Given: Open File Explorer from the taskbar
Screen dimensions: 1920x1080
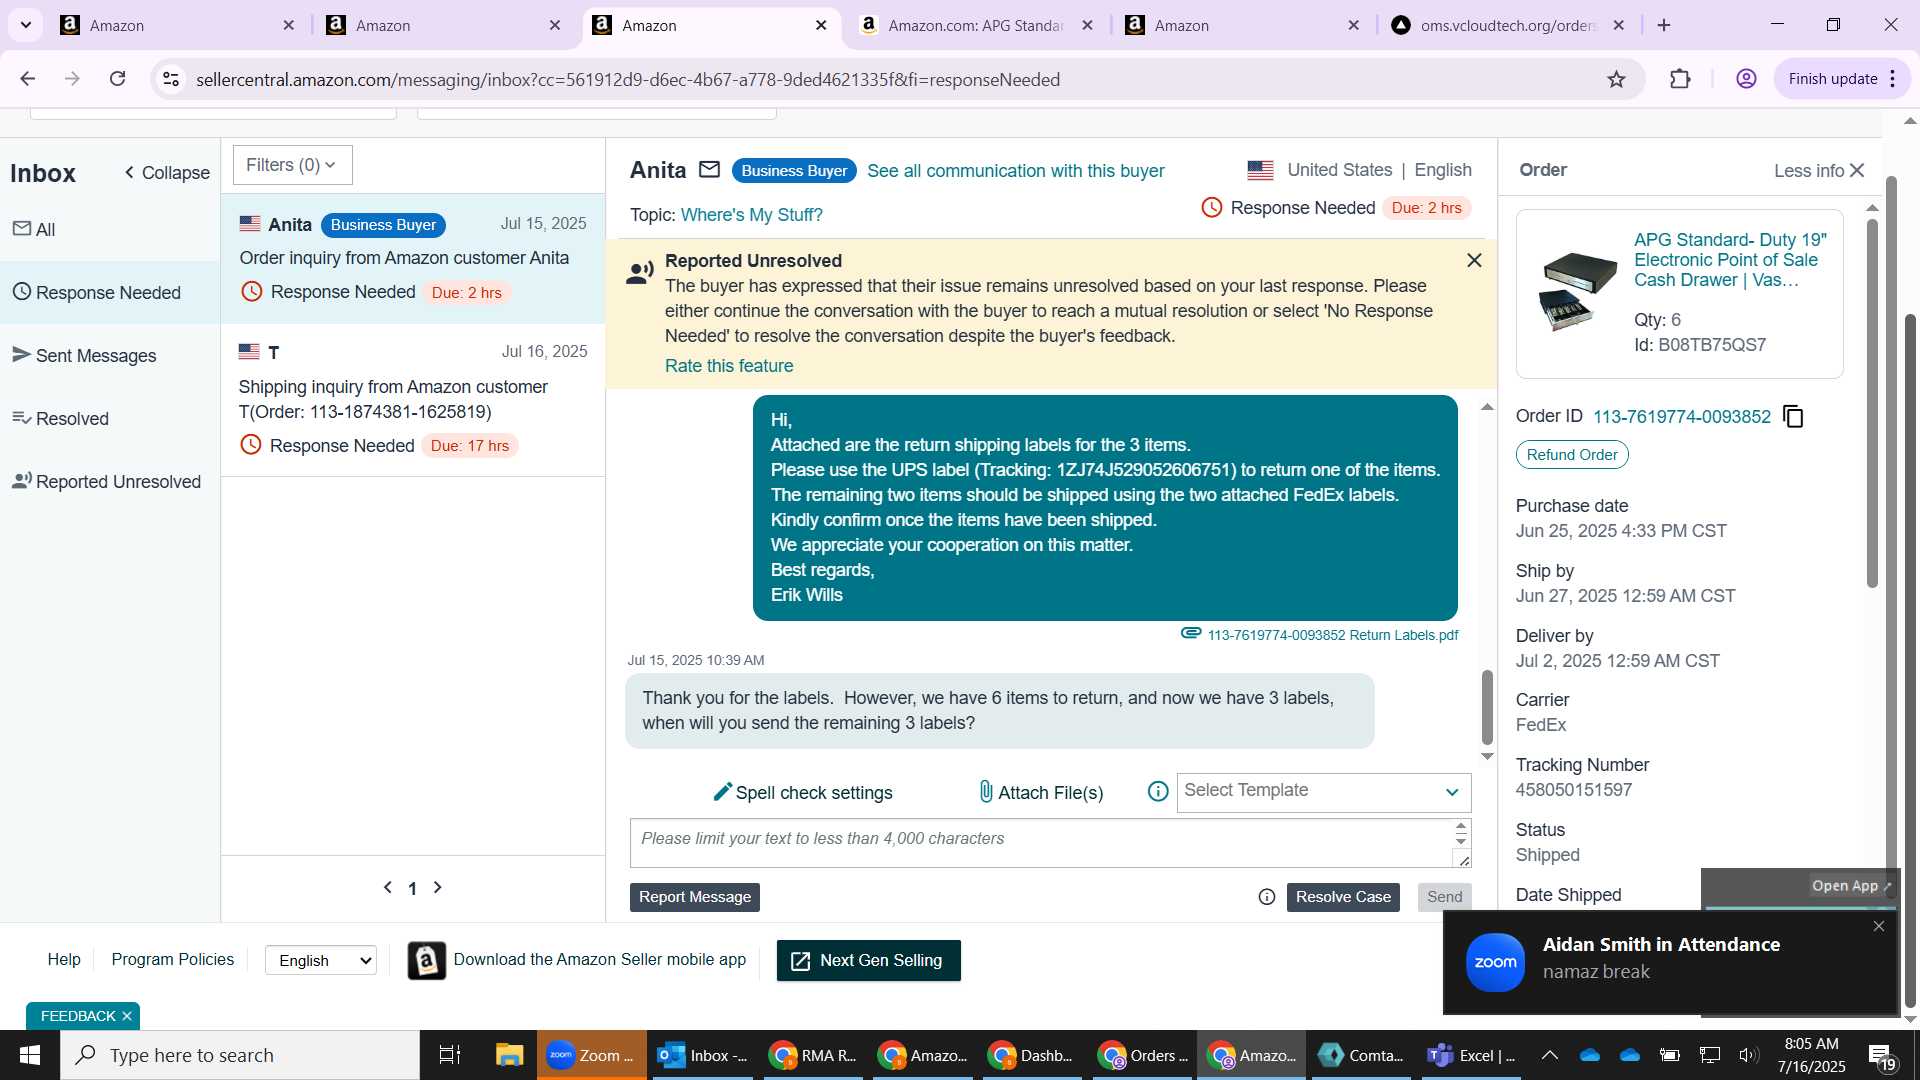Looking at the screenshot, I should pos(509,1055).
